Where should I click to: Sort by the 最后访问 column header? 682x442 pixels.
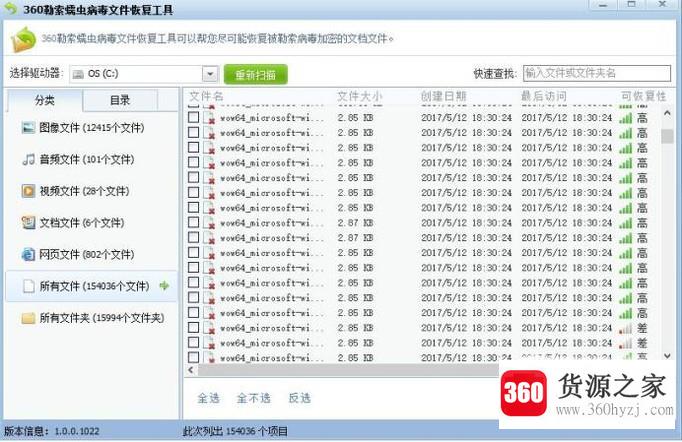coord(544,96)
